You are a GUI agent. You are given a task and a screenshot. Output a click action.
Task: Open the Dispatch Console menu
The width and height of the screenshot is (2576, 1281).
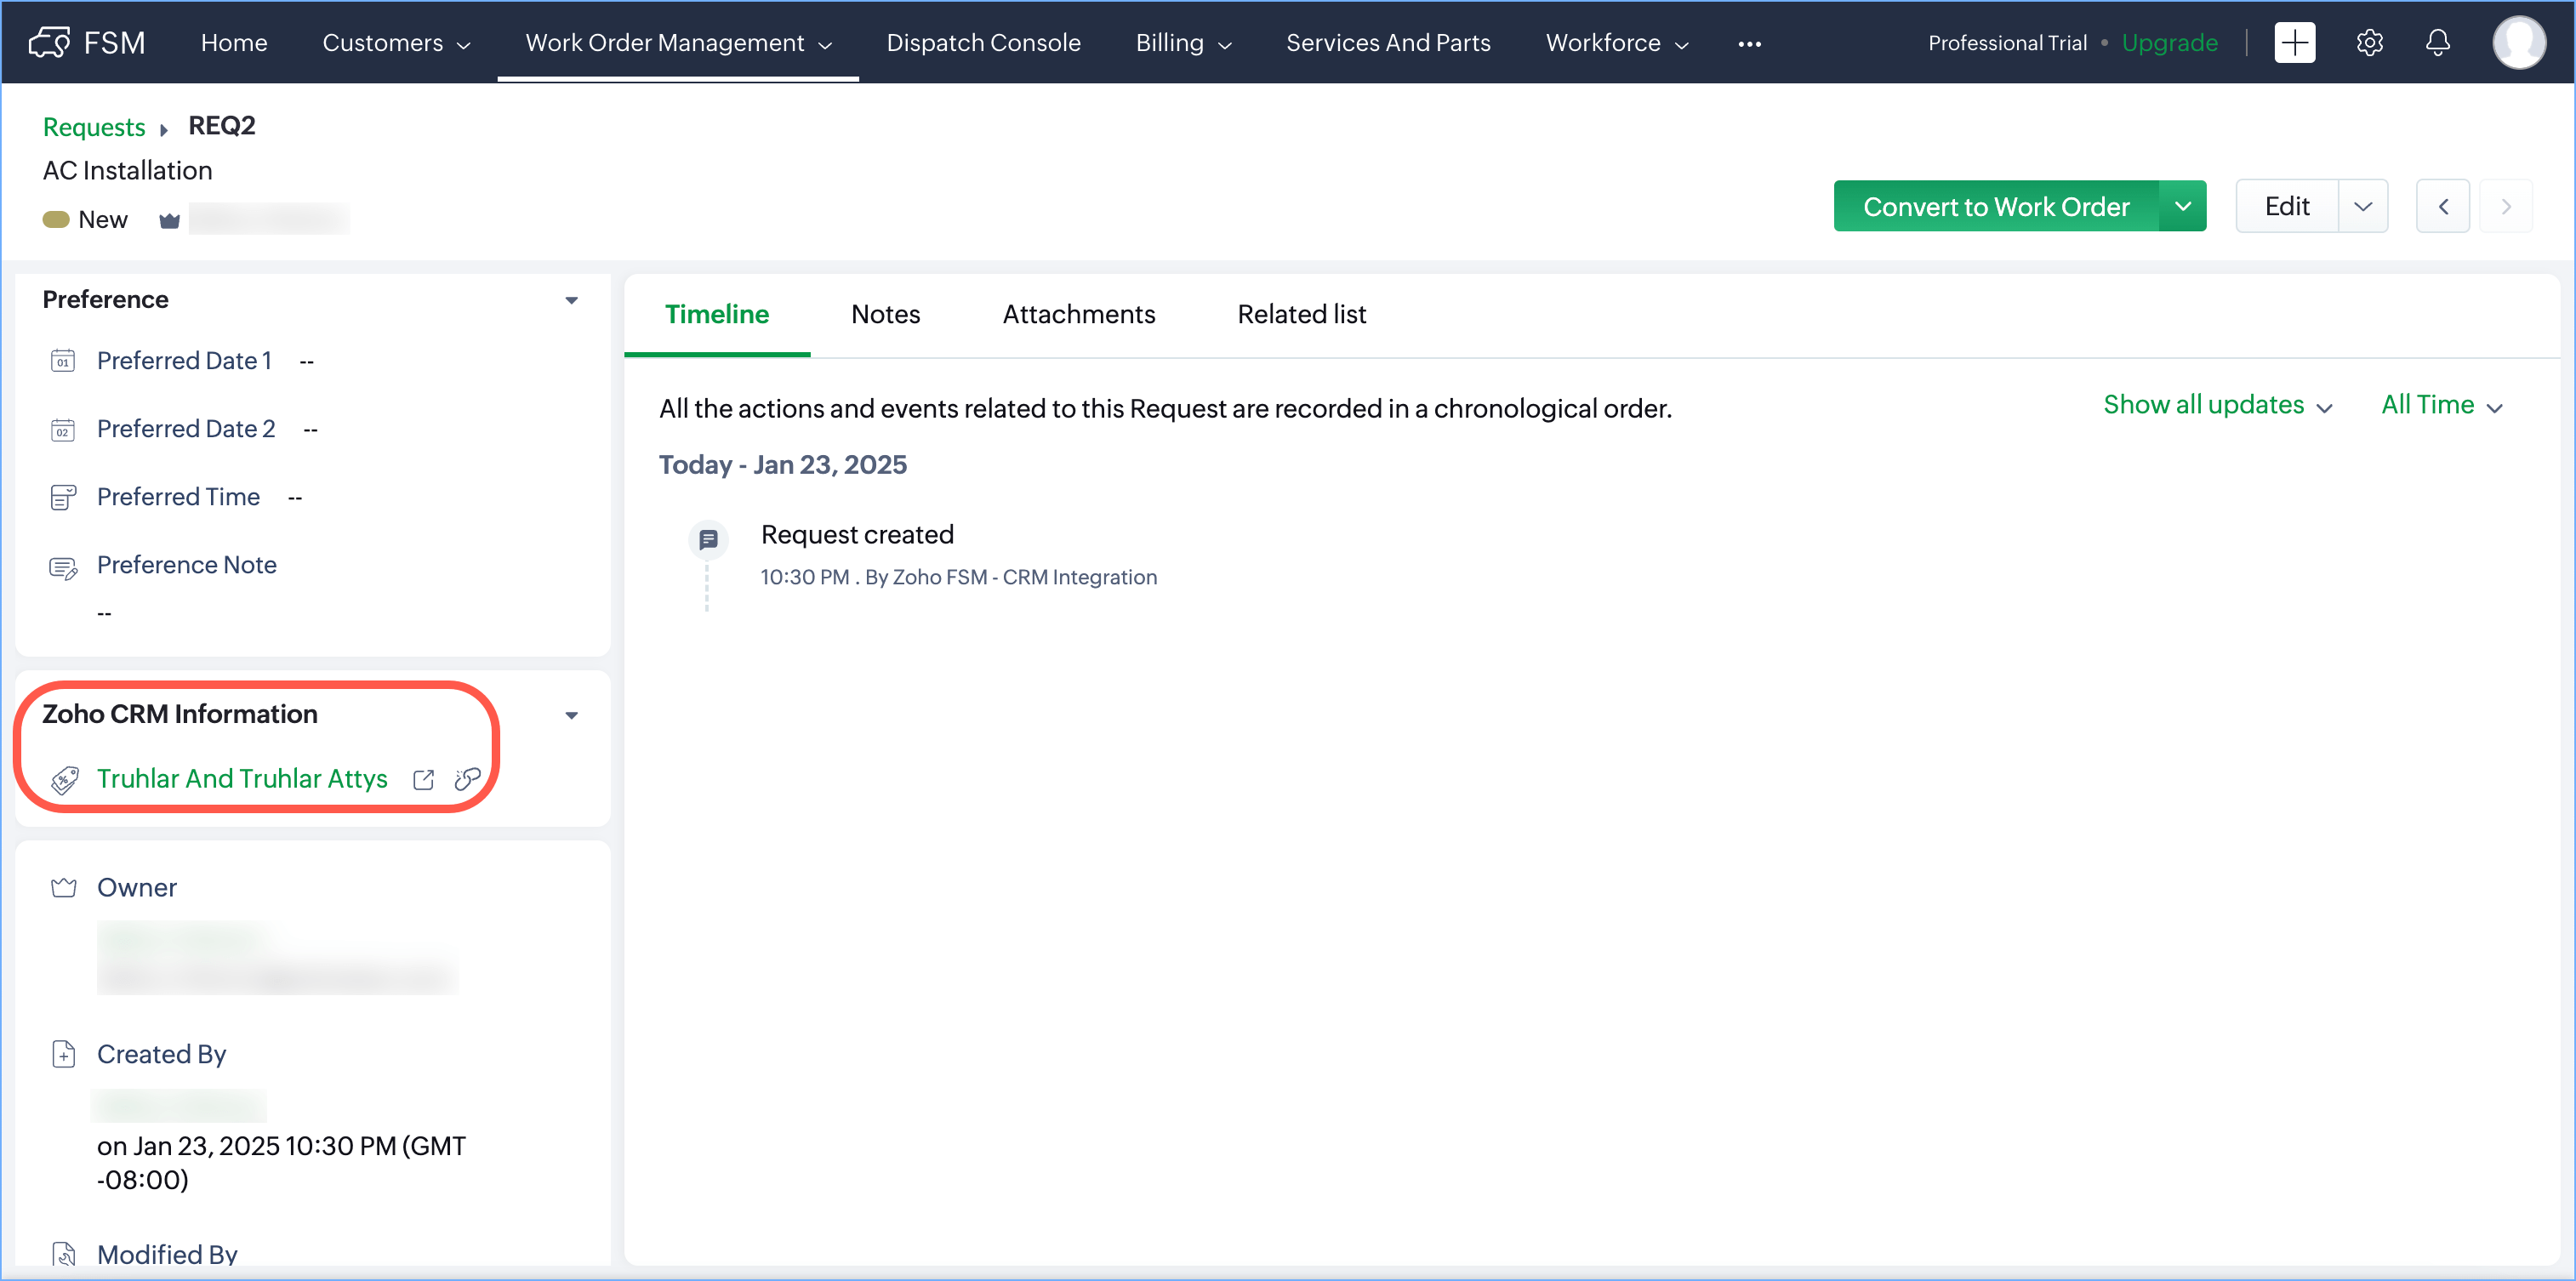click(x=982, y=42)
